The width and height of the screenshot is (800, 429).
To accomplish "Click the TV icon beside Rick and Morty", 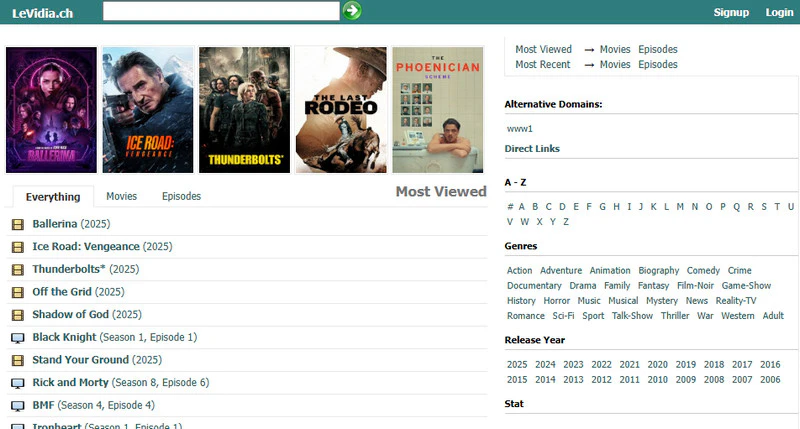I will click(18, 383).
